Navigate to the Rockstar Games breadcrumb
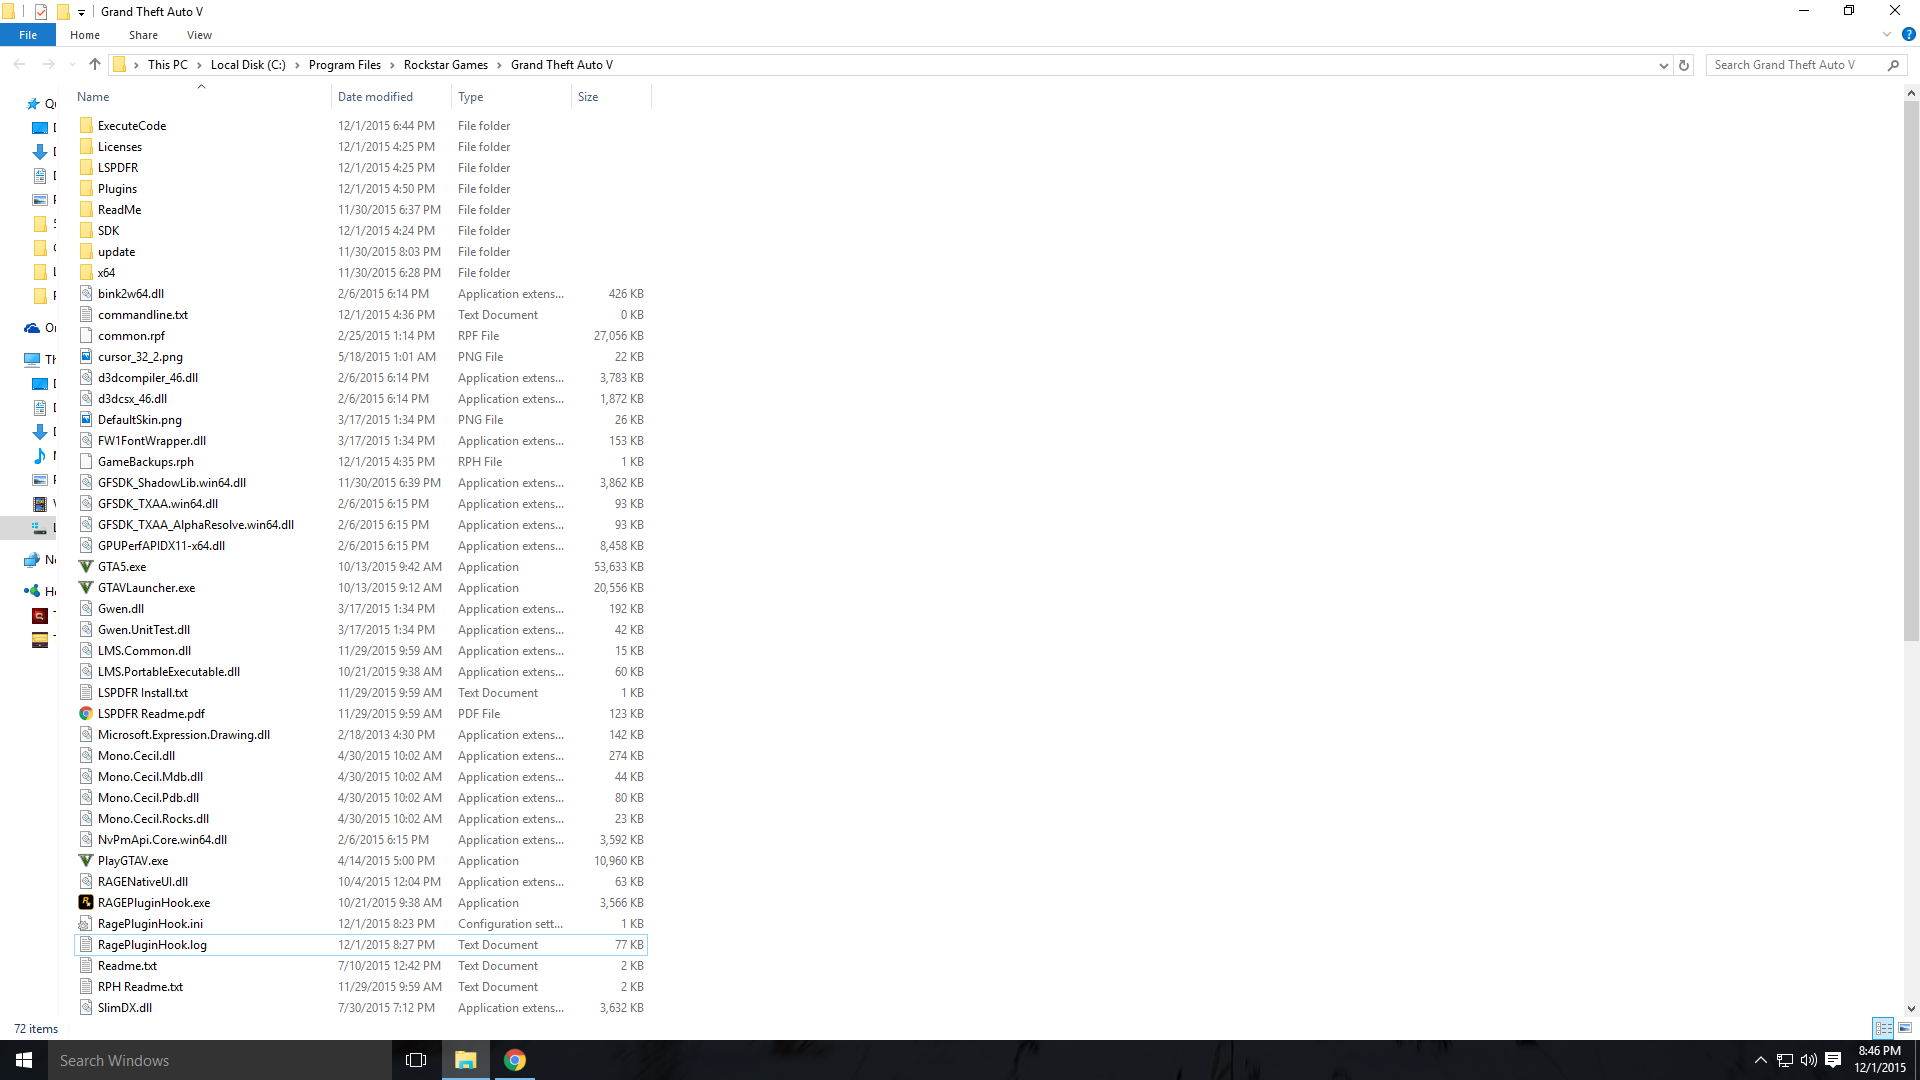This screenshot has height=1080, width=1920. pyautogui.click(x=445, y=65)
